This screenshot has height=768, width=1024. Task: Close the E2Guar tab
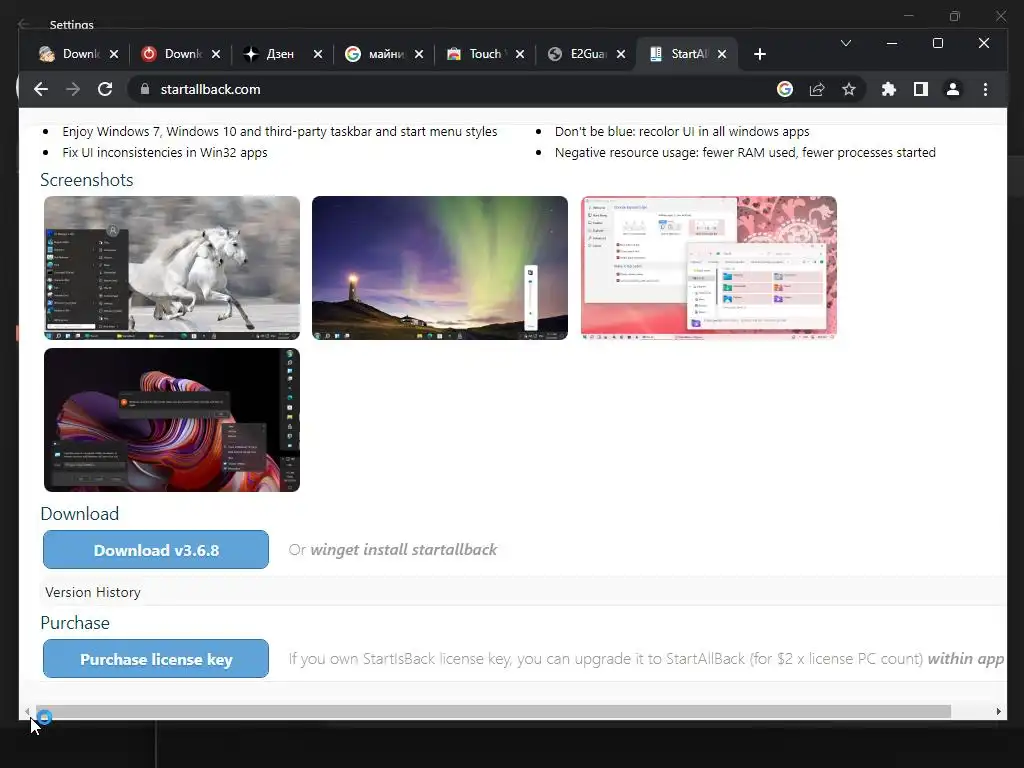click(621, 54)
